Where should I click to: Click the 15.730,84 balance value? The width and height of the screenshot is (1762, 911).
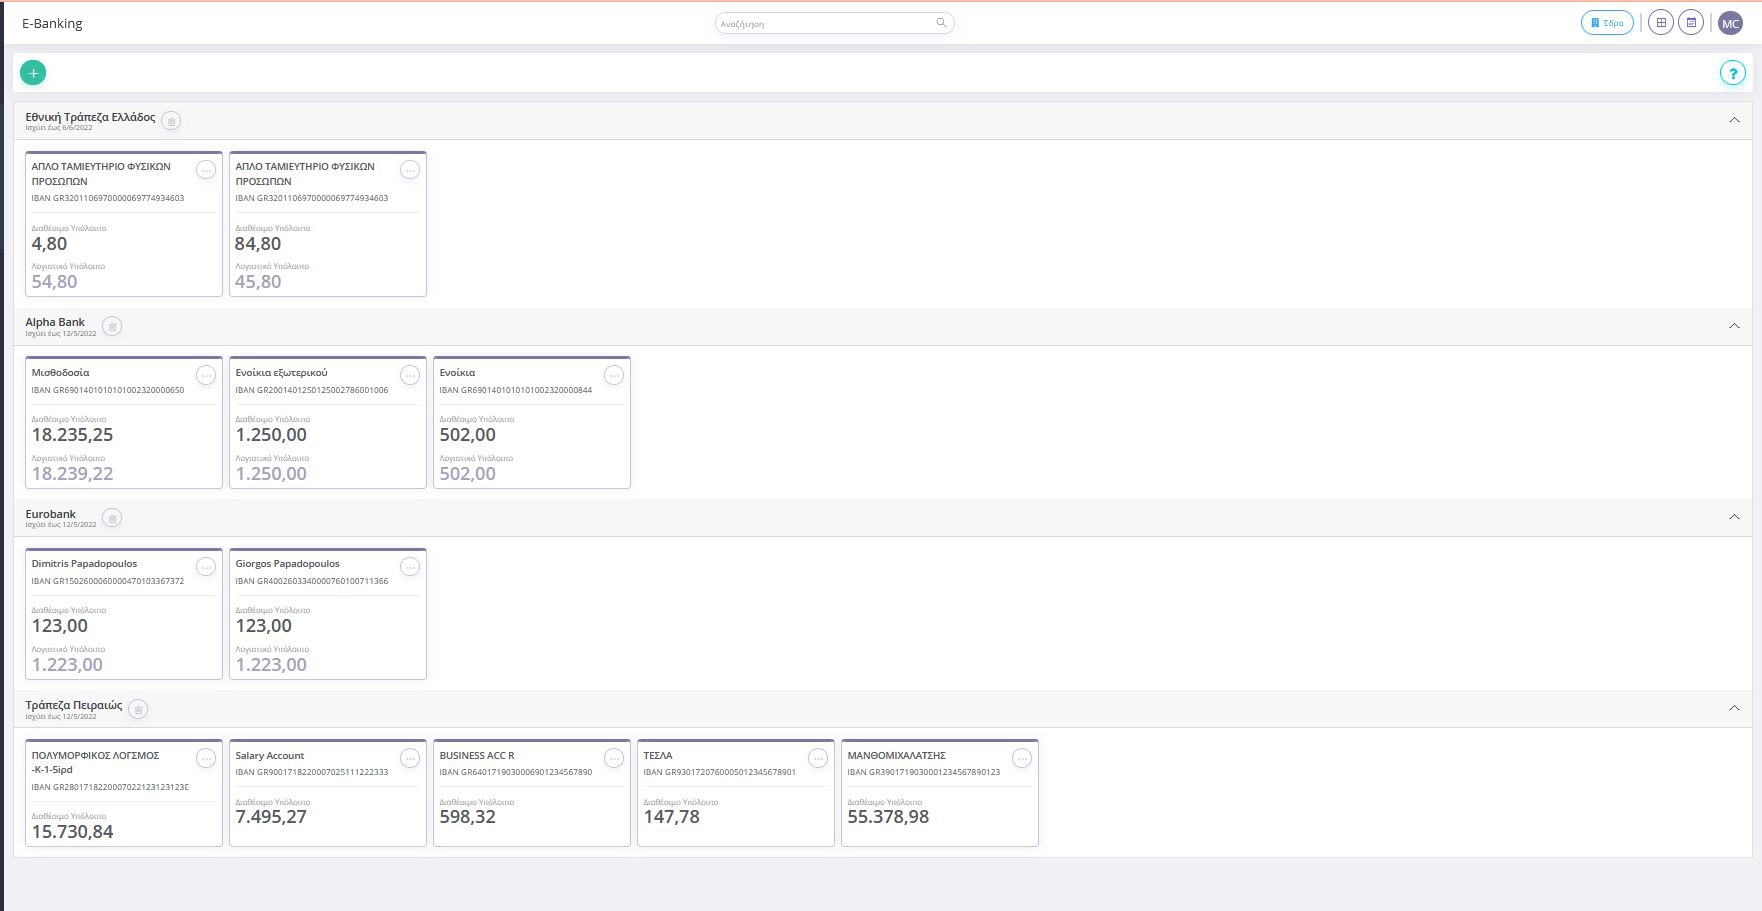[72, 832]
